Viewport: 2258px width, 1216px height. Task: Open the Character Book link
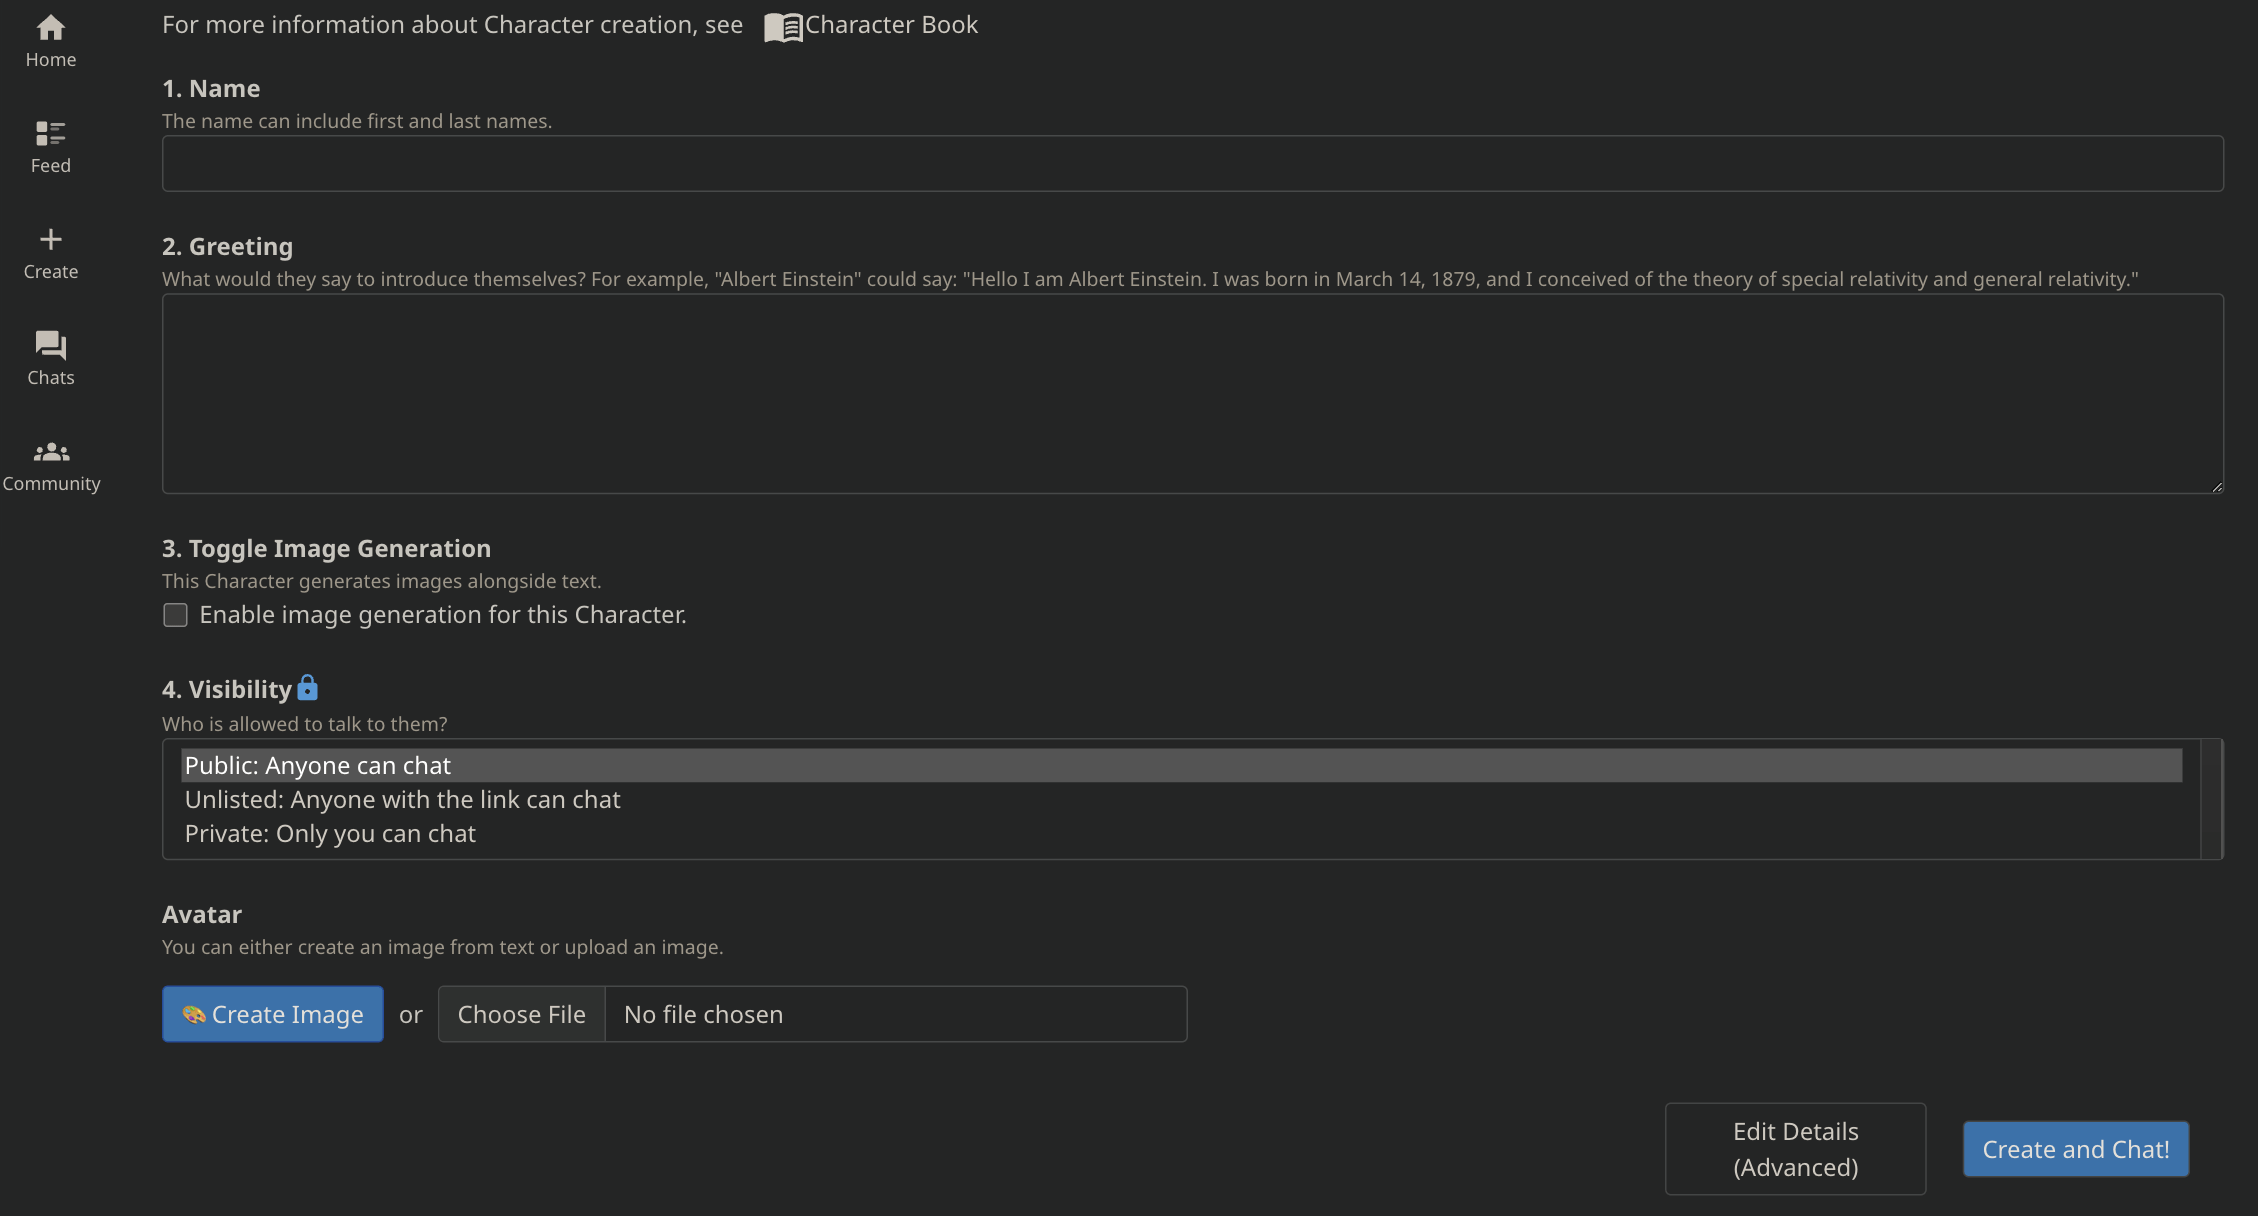pos(891,25)
